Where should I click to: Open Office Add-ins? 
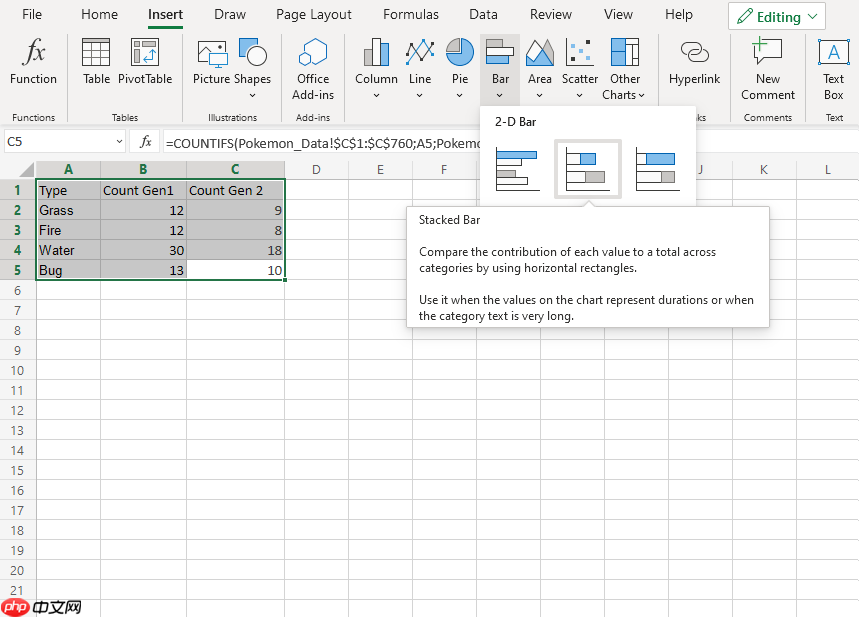tap(313, 69)
